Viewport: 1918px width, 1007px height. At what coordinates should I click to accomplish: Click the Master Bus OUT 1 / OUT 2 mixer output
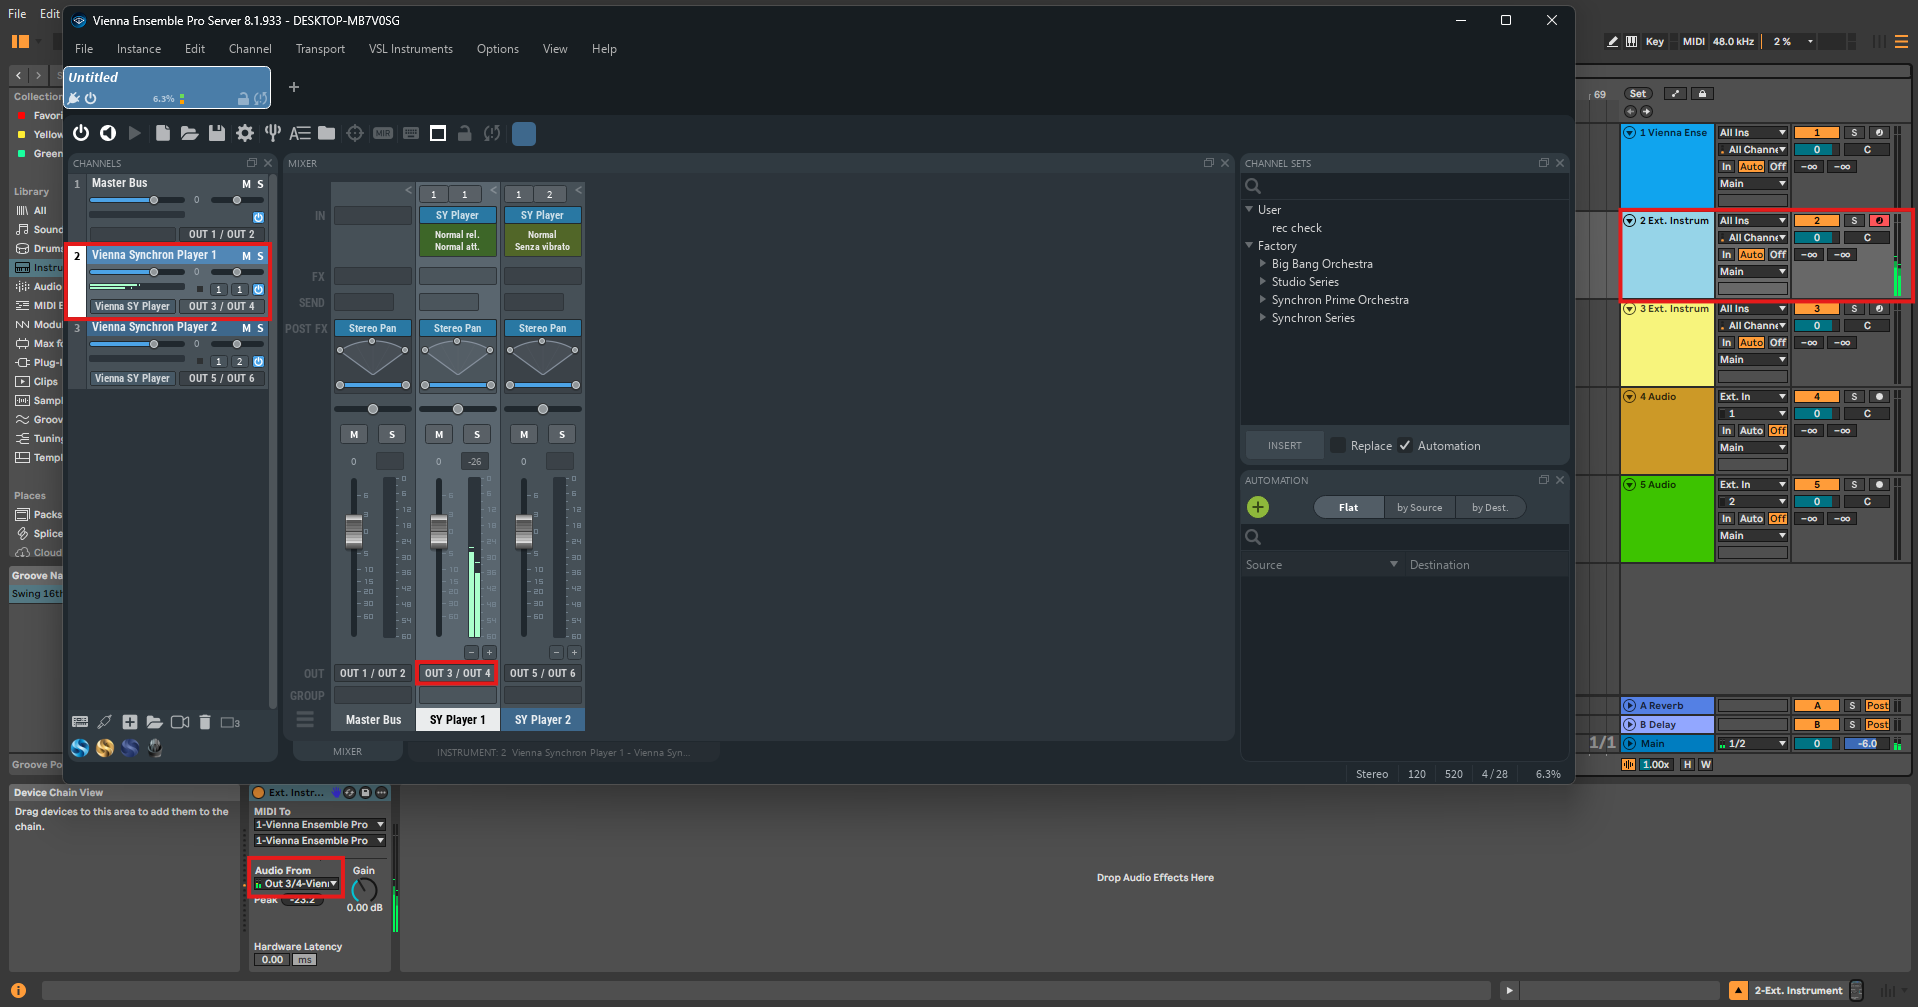click(x=373, y=674)
